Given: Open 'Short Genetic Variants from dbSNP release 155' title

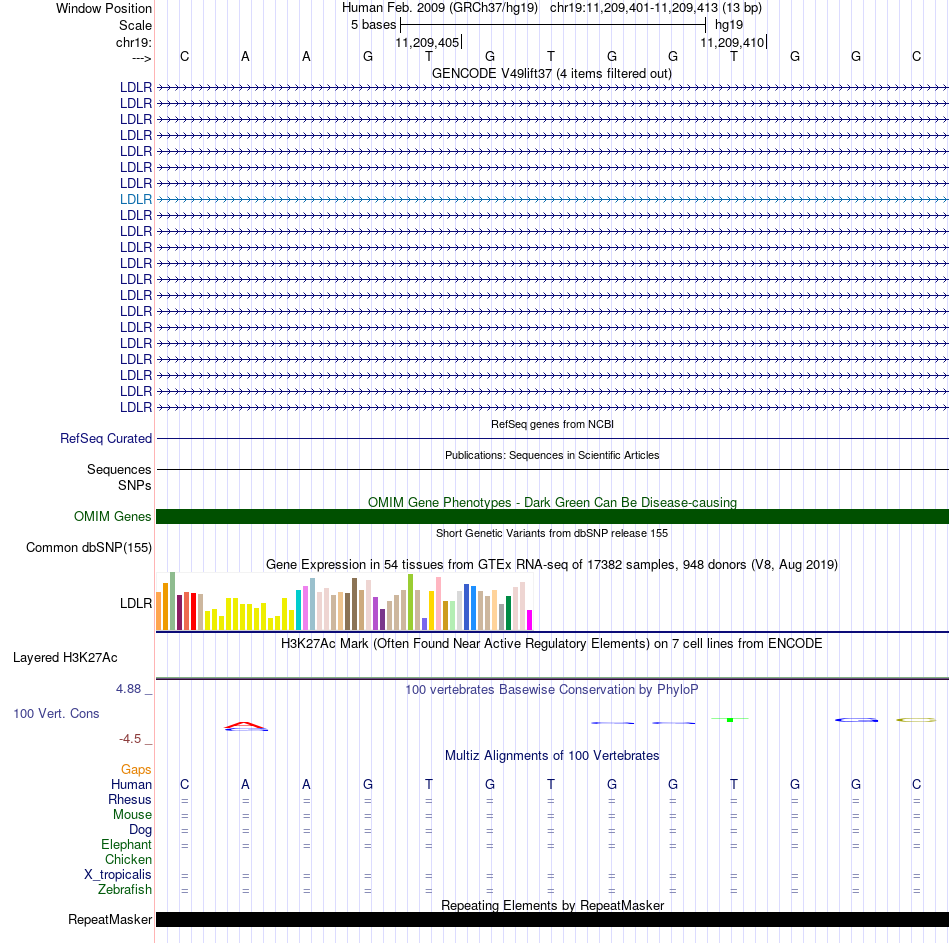Looking at the screenshot, I should pyautogui.click(x=552, y=533).
